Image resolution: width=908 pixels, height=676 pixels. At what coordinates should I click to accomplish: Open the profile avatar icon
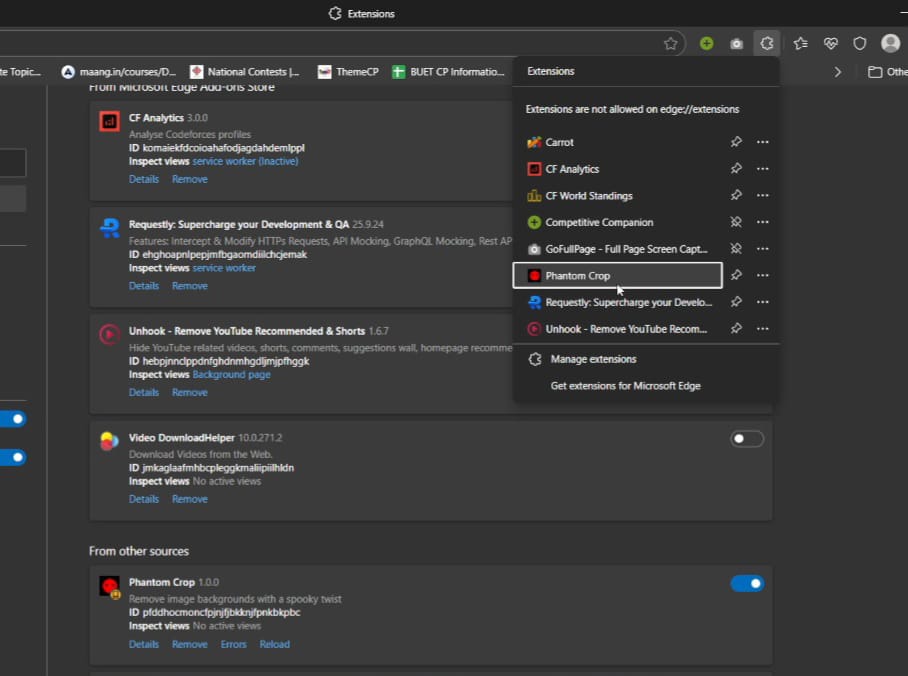pos(890,43)
